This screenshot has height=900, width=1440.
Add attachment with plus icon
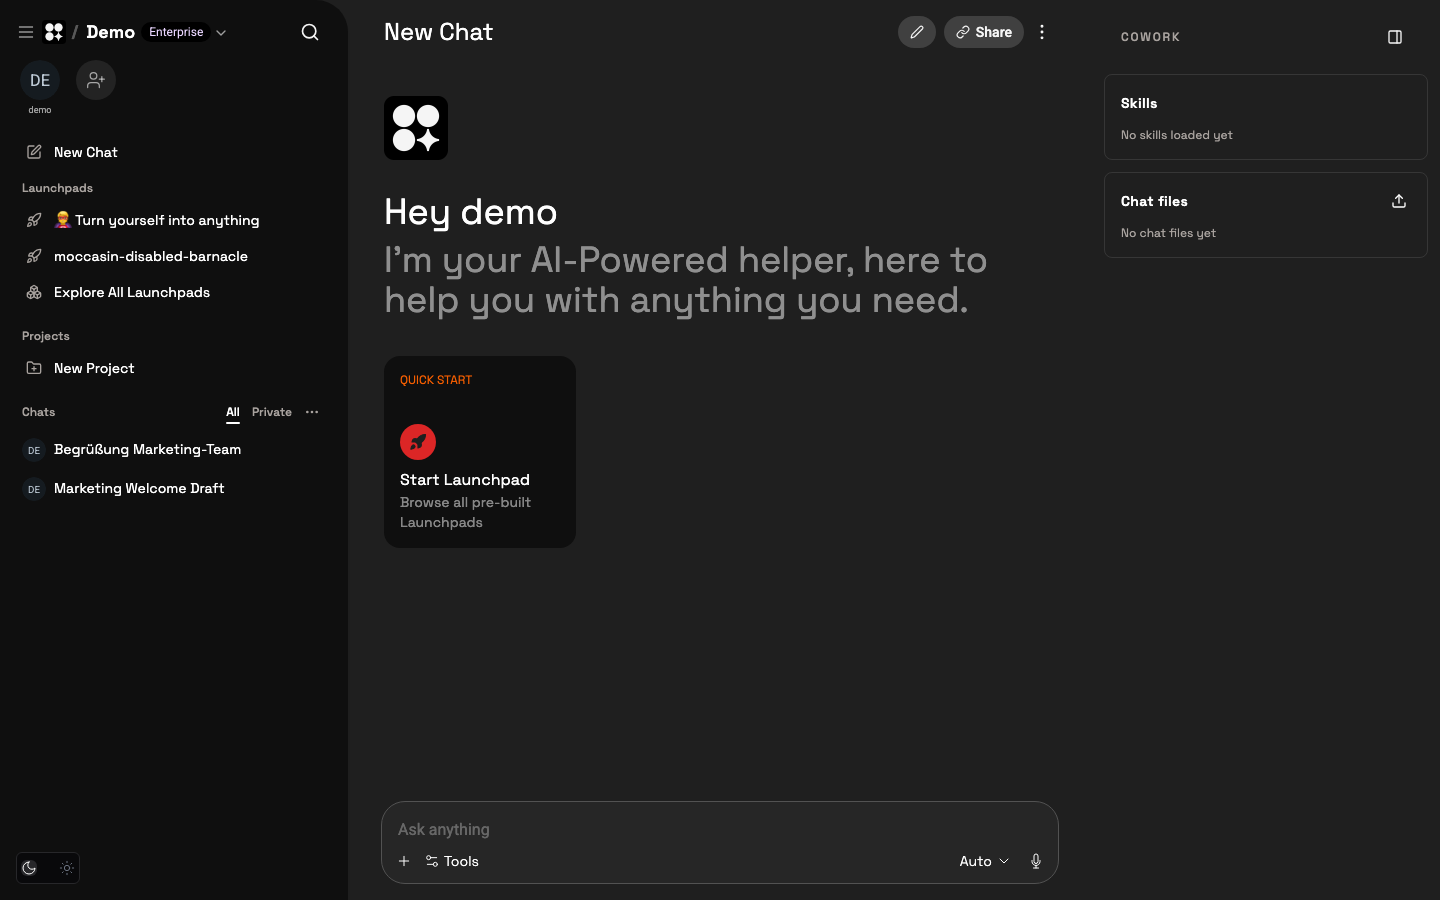tap(404, 861)
